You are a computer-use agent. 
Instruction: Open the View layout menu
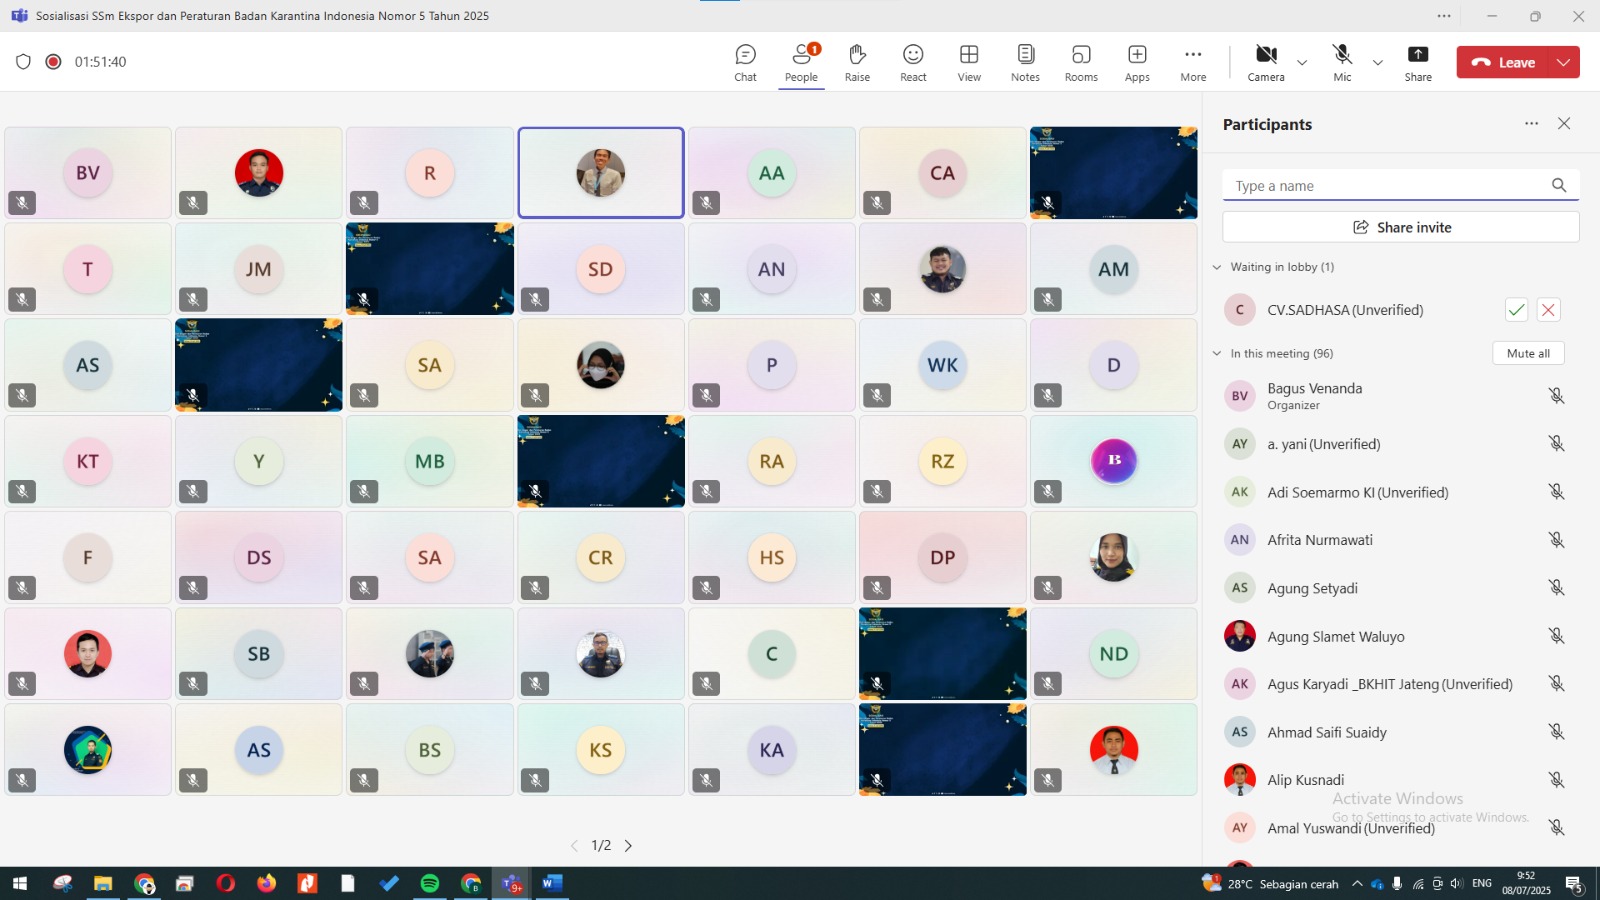point(969,62)
